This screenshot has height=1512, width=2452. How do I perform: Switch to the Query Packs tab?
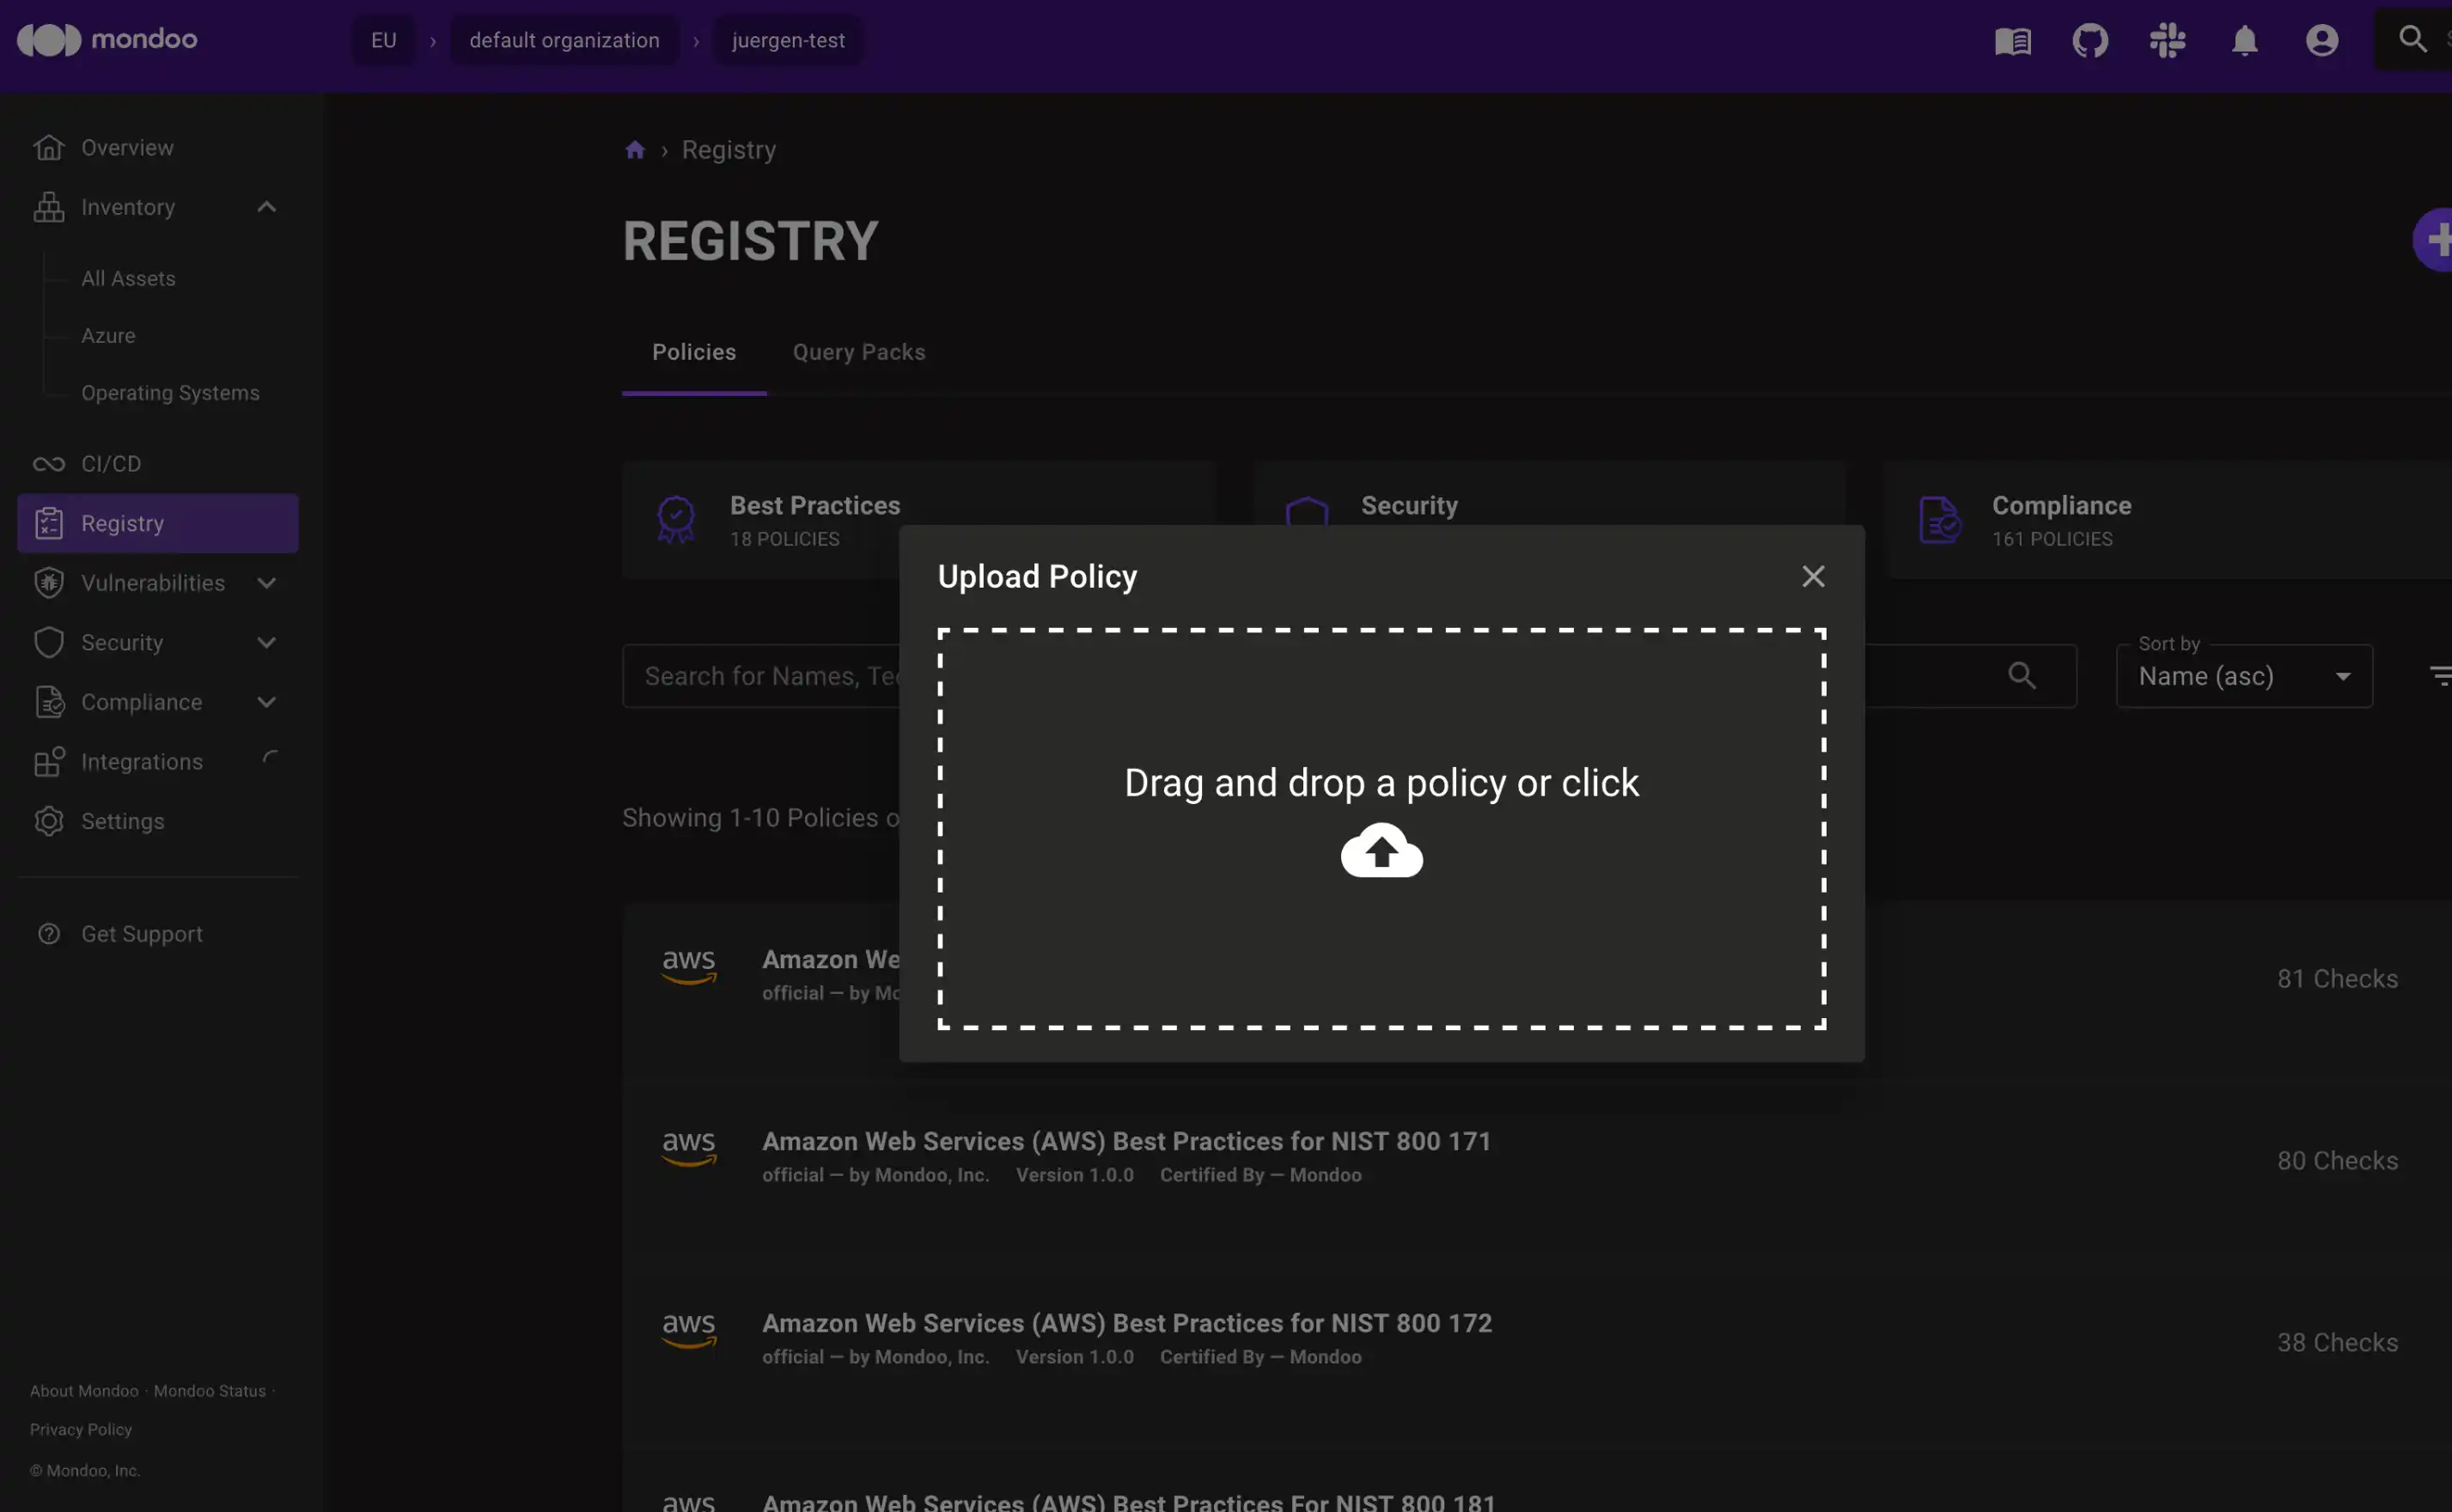859,353
